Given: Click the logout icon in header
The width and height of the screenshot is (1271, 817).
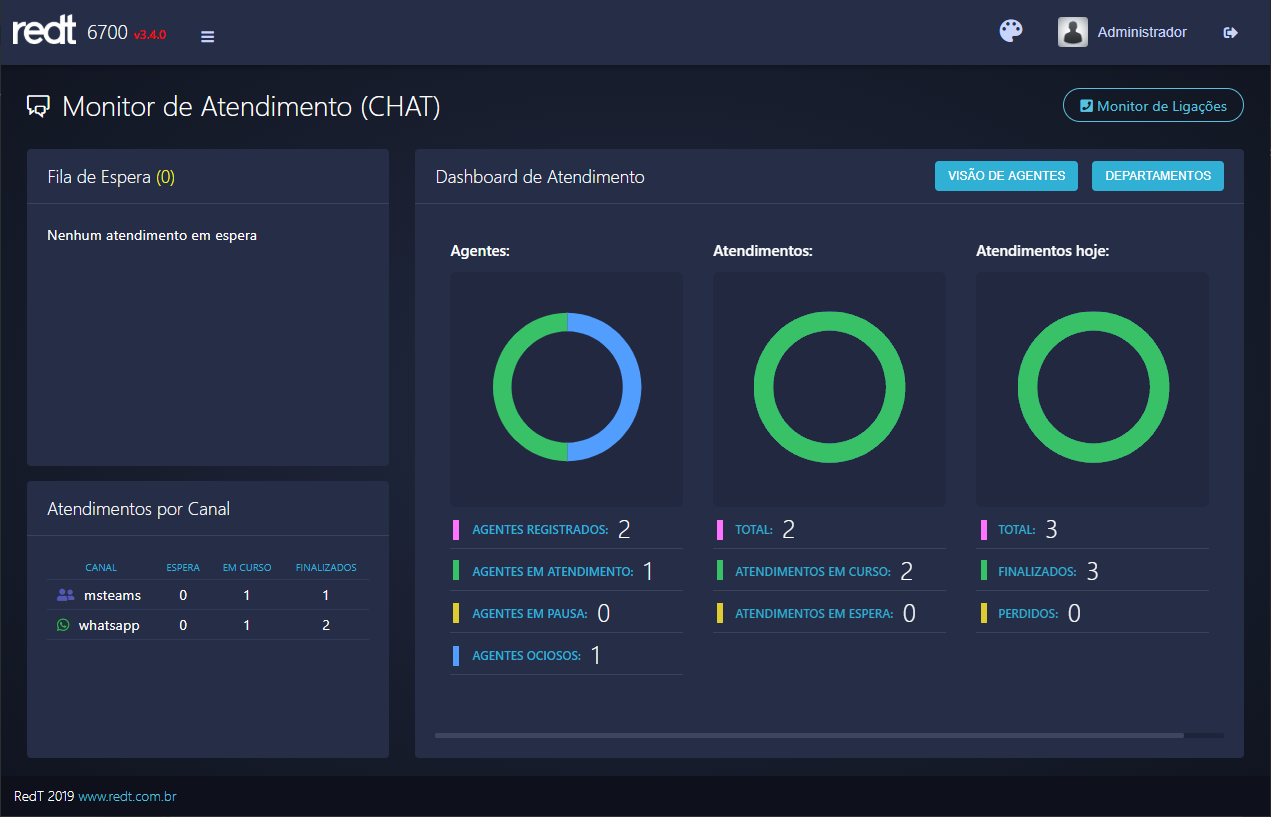Looking at the screenshot, I should [x=1230, y=33].
